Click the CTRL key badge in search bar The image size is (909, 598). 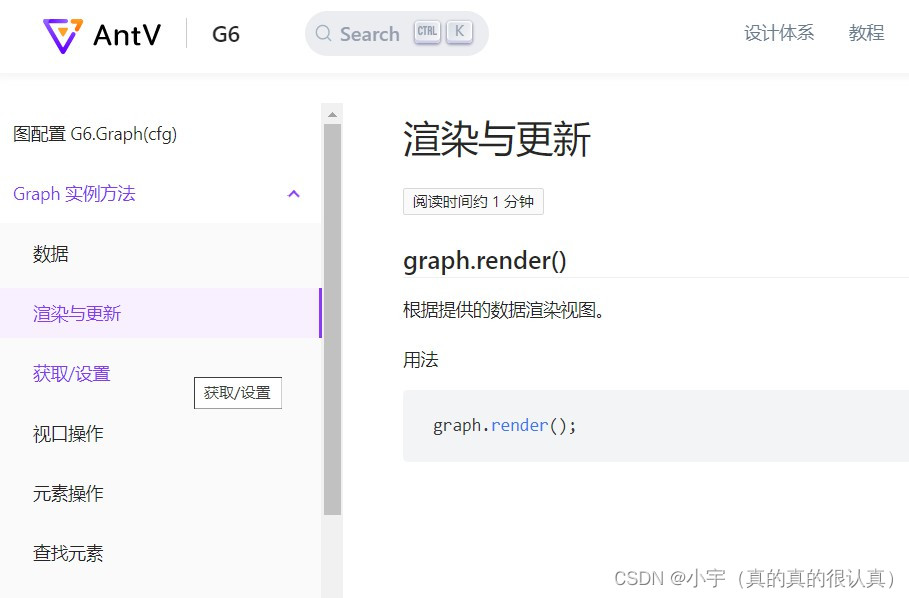427,31
